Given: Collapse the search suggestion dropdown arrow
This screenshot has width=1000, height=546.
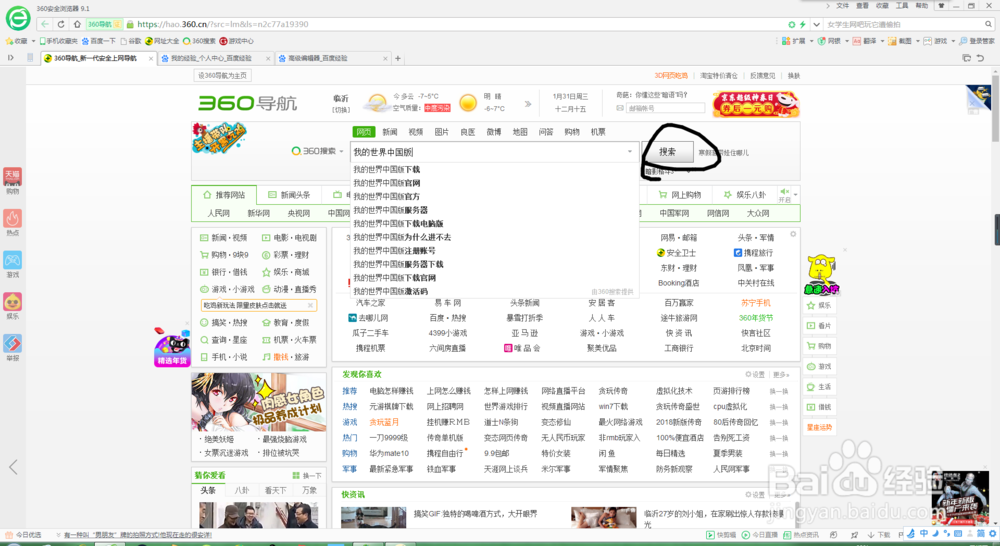Looking at the screenshot, I should tap(629, 152).
